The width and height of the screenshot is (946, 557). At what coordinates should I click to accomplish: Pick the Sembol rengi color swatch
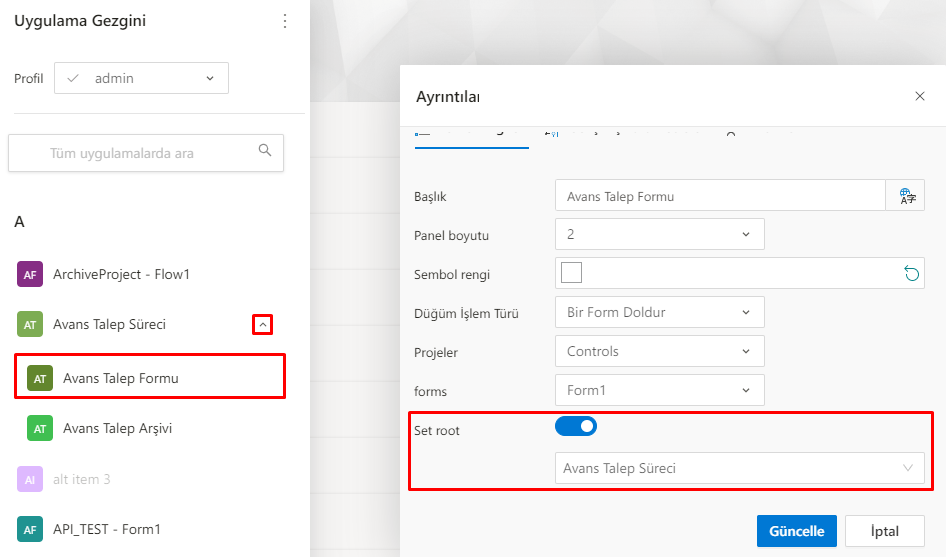coord(572,273)
